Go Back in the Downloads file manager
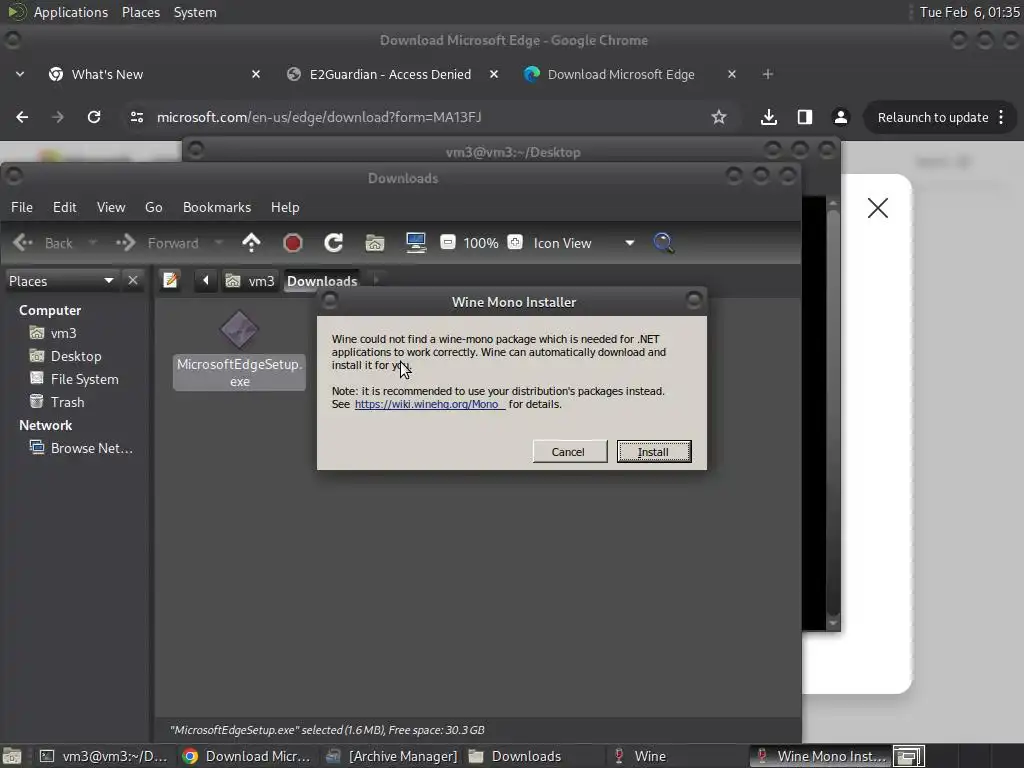The width and height of the screenshot is (1024, 768). 44,243
